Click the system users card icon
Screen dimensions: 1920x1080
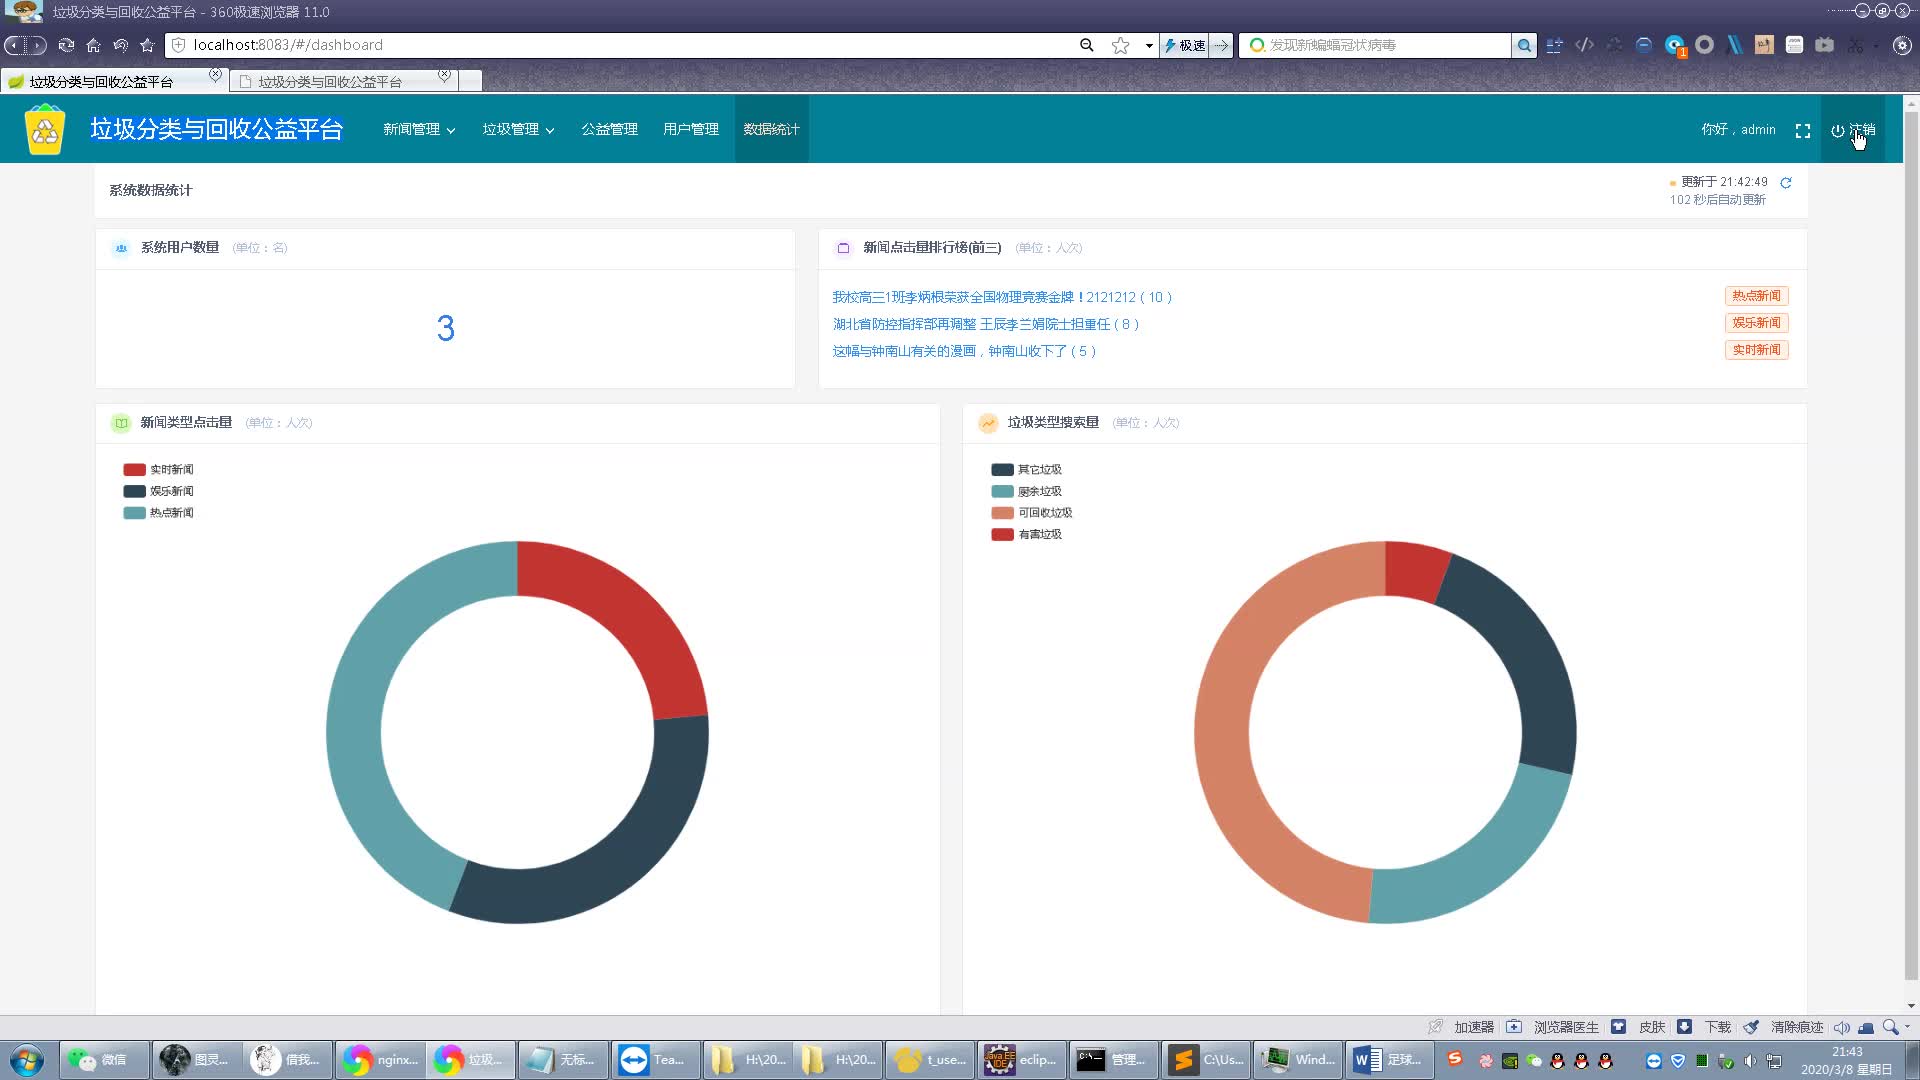(121, 248)
